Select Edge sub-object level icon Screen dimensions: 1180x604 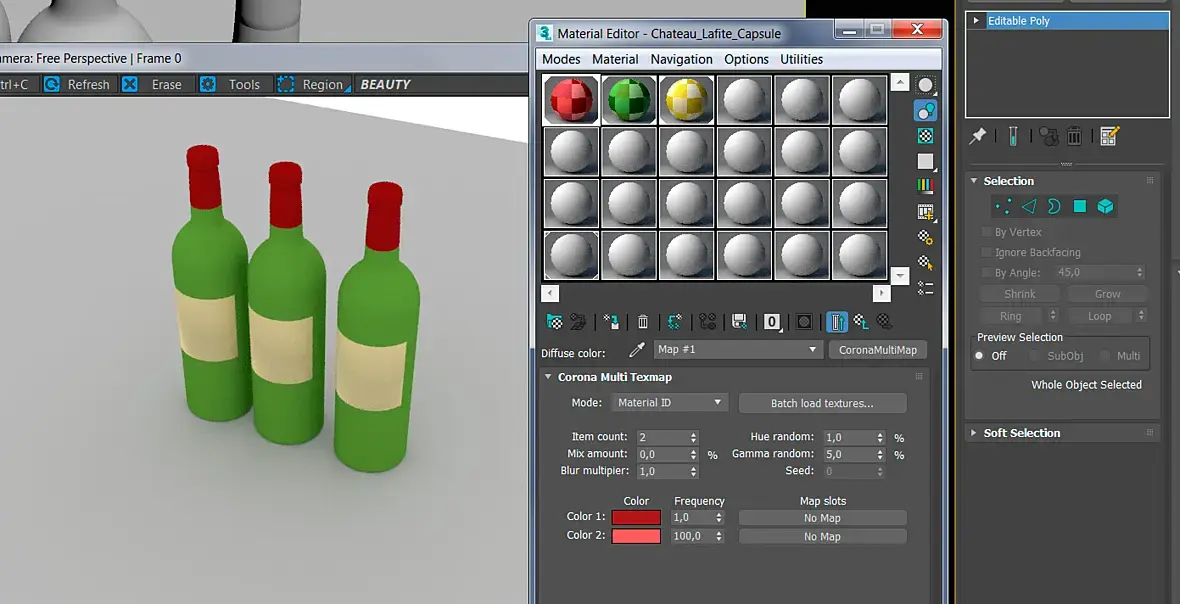pos(1028,206)
